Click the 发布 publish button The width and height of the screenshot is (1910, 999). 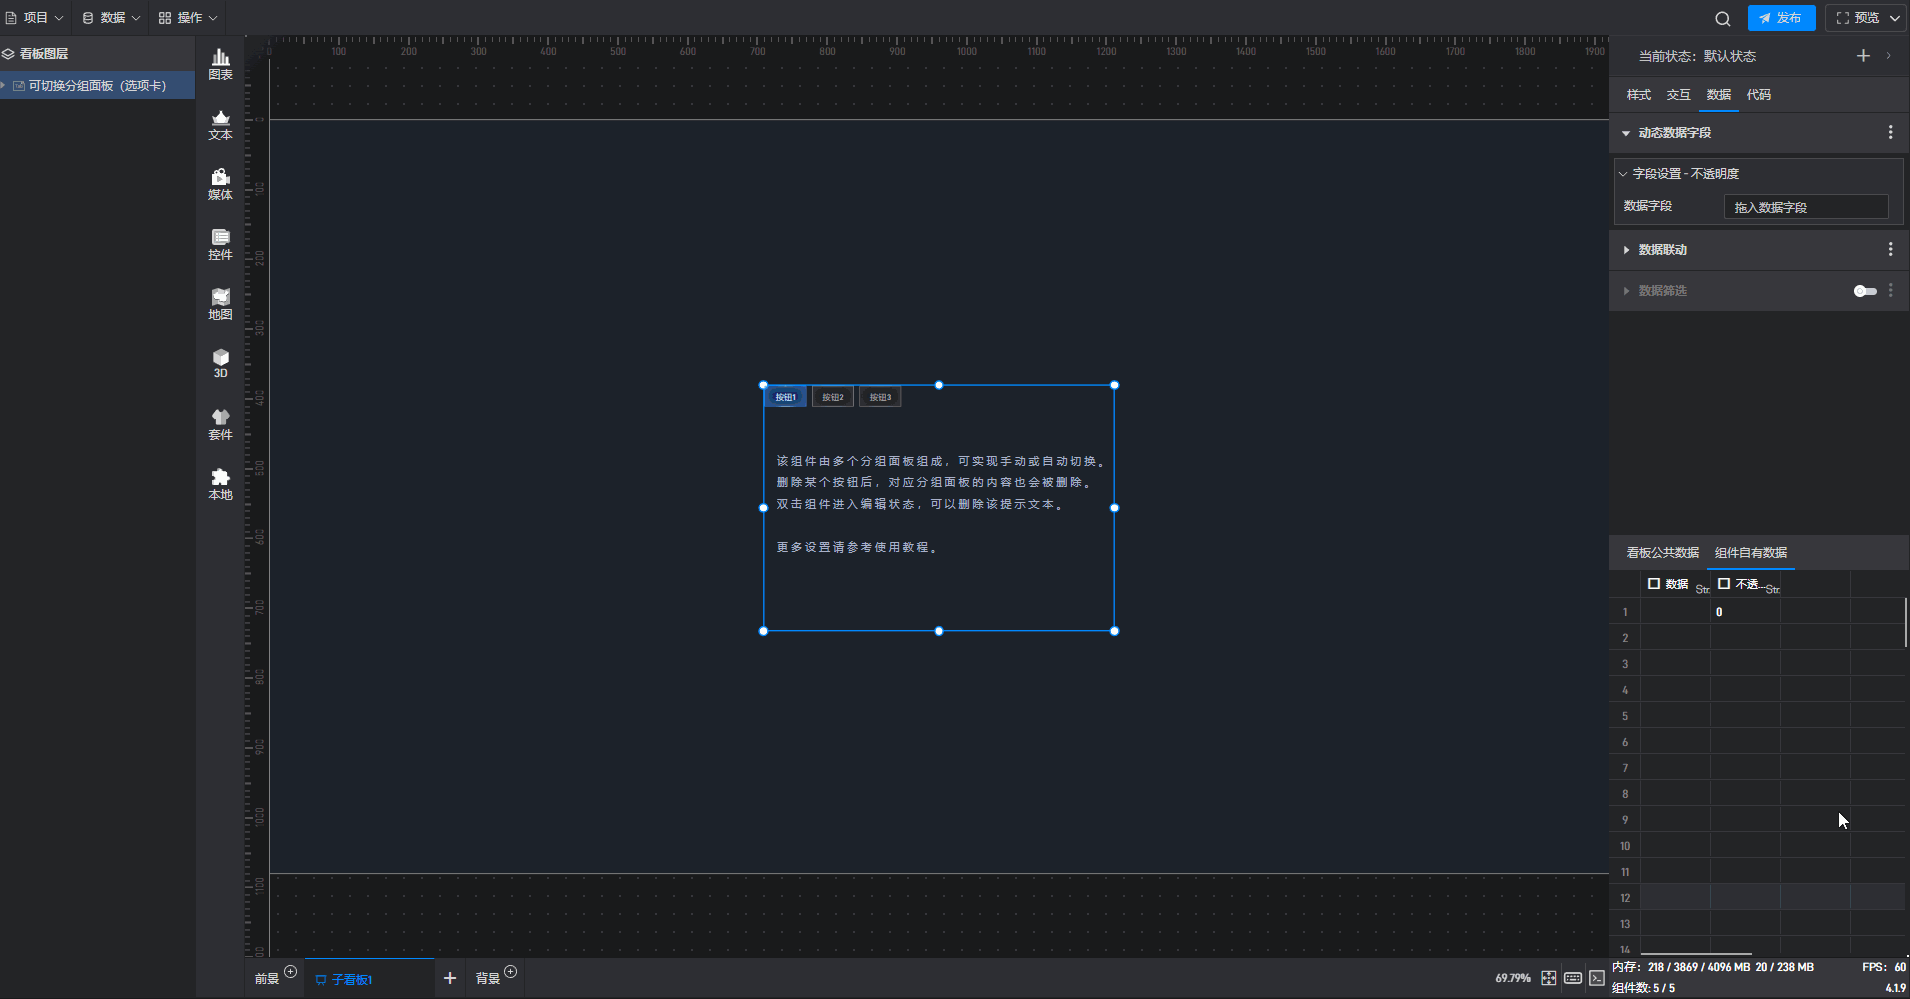click(1781, 18)
